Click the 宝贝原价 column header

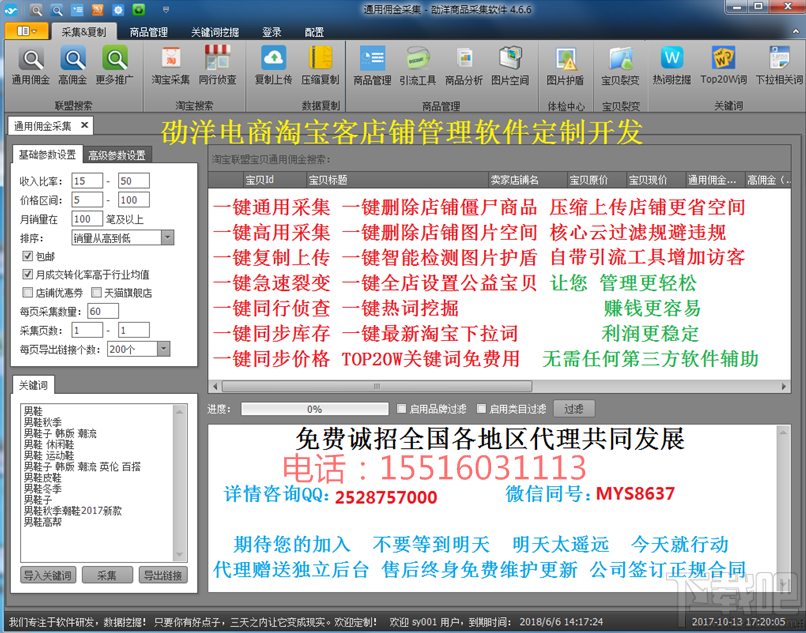596,180
